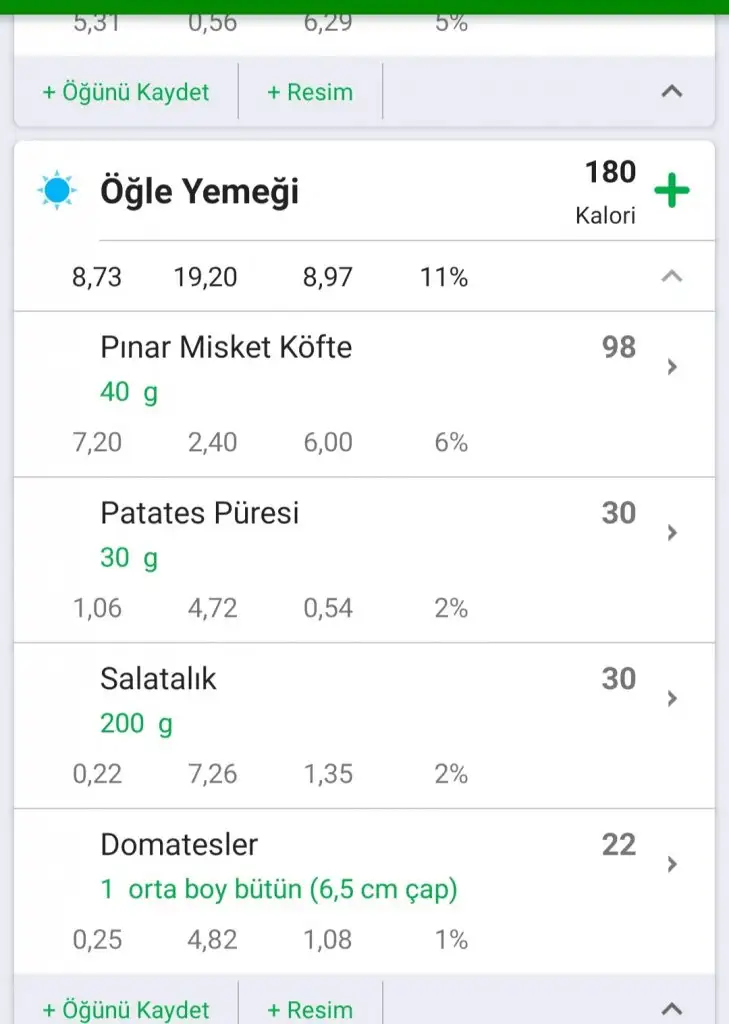Tap the lower '+ Öğünü Kaydet' button
Viewport: 729px width, 1024px height.
point(126,1010)
